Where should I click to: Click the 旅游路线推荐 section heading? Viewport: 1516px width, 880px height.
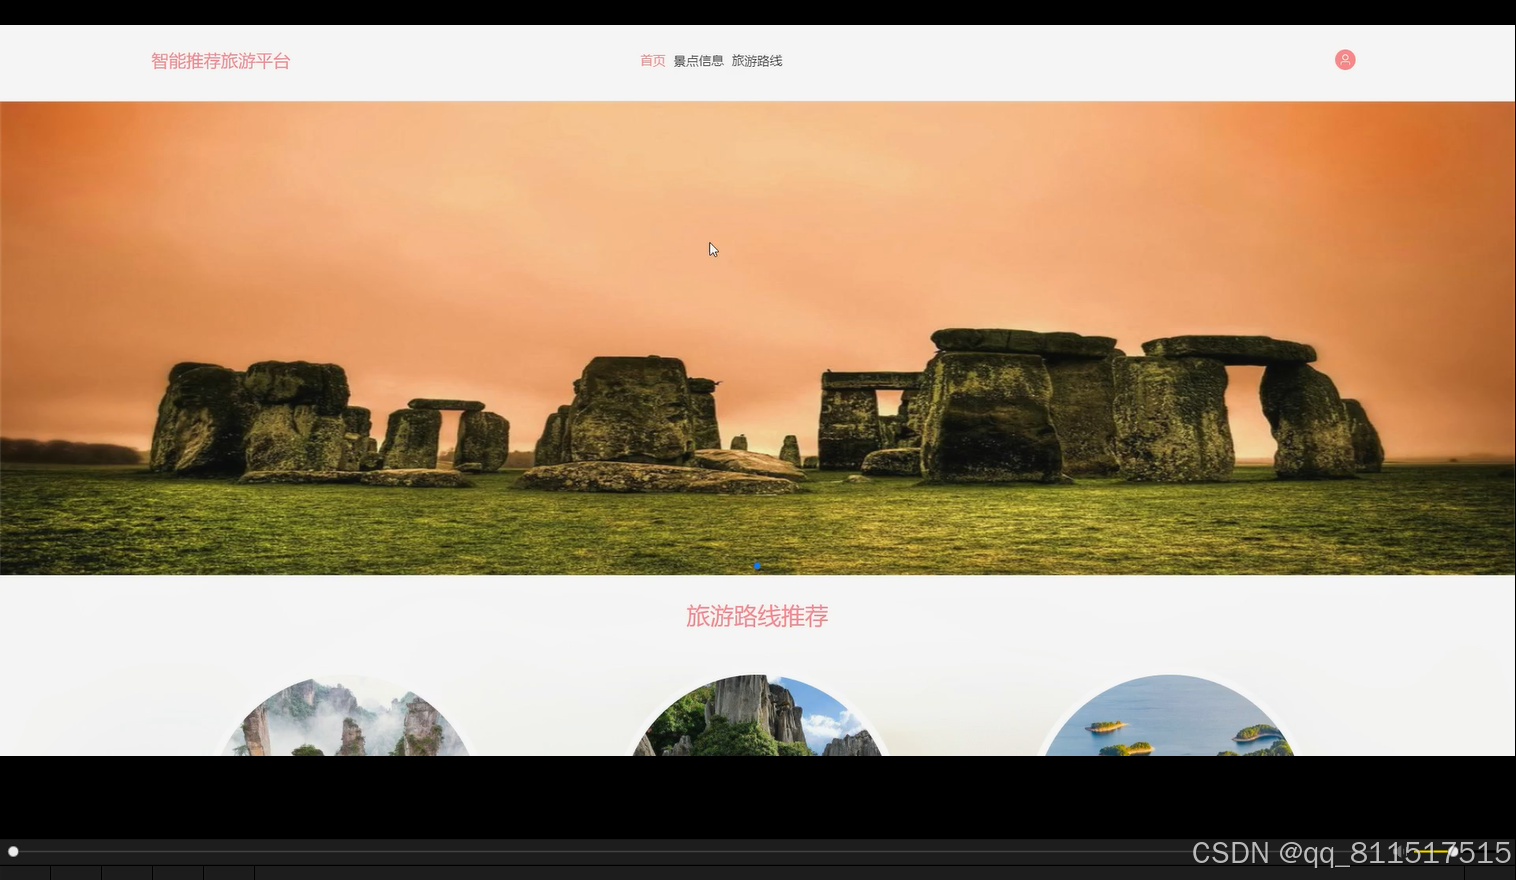point(757,616)
